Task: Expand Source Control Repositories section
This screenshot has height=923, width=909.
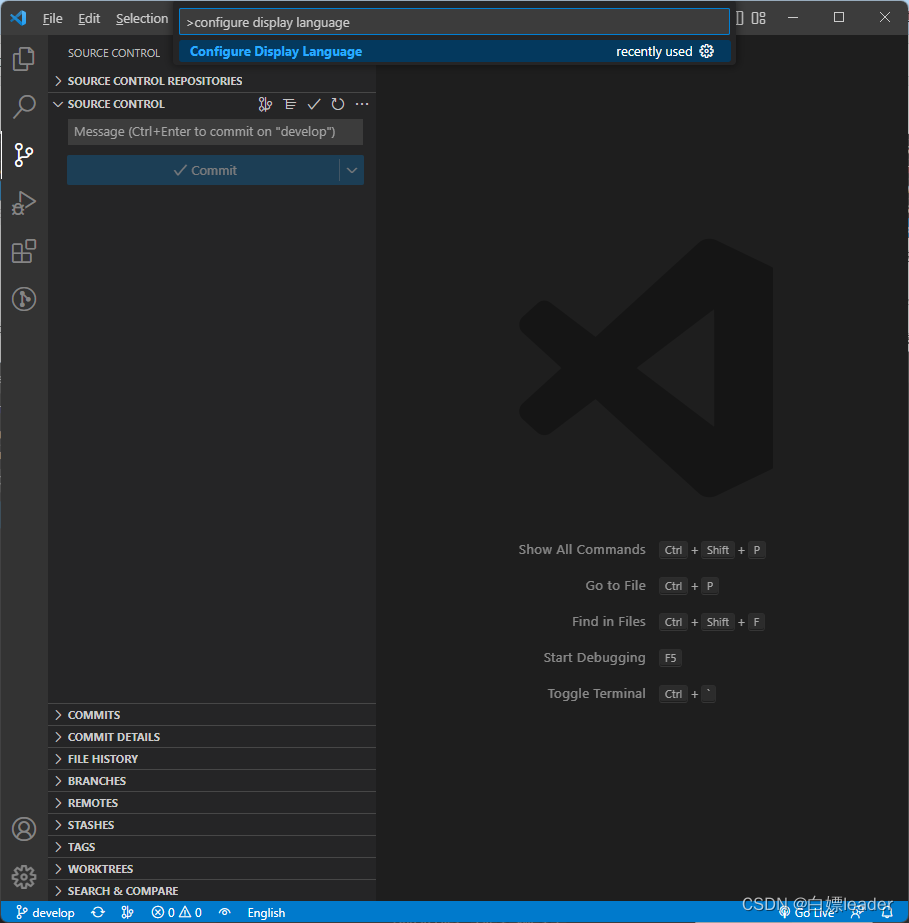Action: pos(212,81)
